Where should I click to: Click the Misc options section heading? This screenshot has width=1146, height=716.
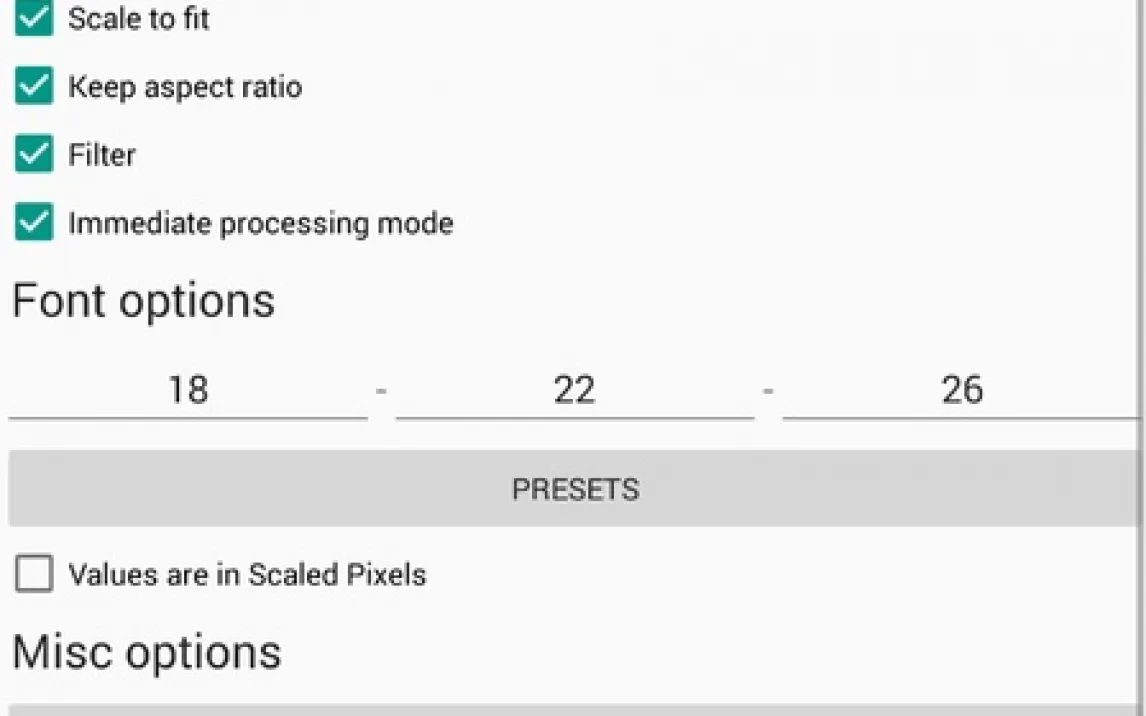(x=147, y=652)
